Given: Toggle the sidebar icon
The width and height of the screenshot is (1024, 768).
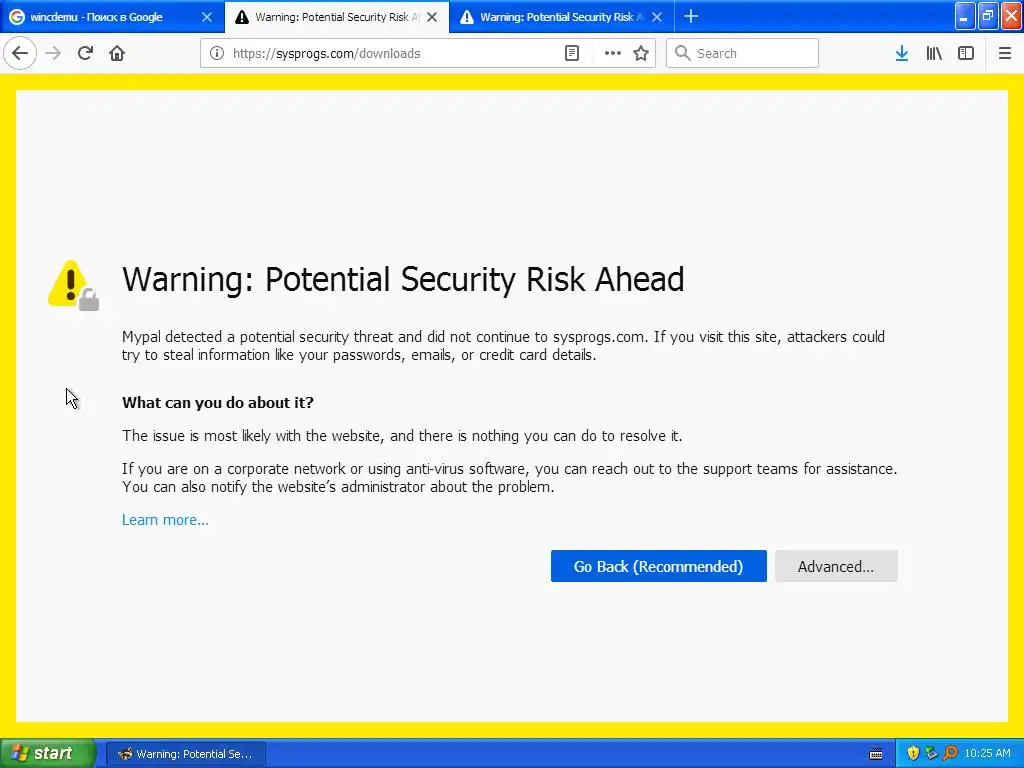Looking at the screenshot, I should click(966, 54).
